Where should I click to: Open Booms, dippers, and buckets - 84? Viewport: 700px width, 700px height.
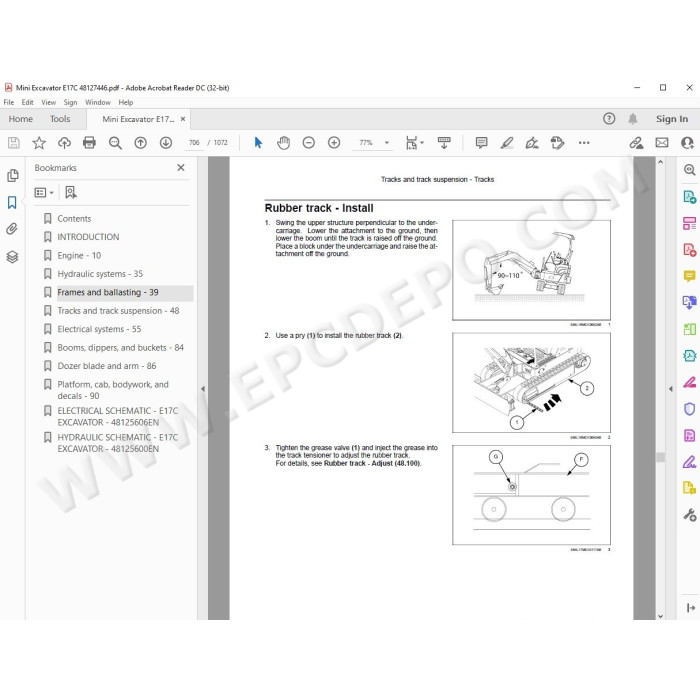121,348
